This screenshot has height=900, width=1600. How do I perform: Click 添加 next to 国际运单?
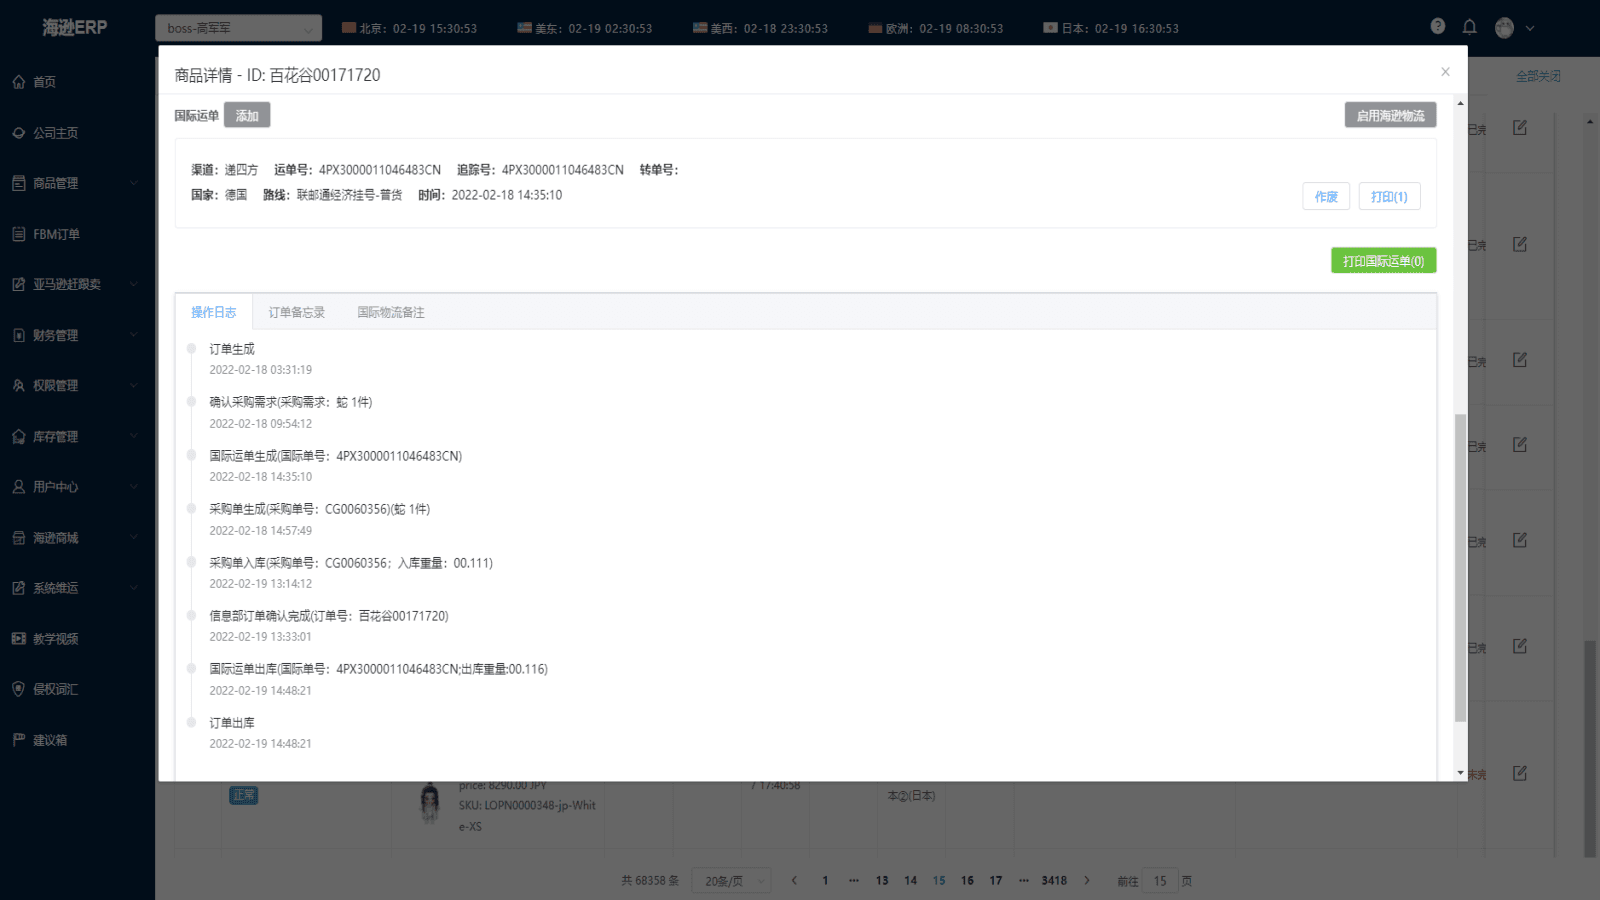(x=247, y=116)
